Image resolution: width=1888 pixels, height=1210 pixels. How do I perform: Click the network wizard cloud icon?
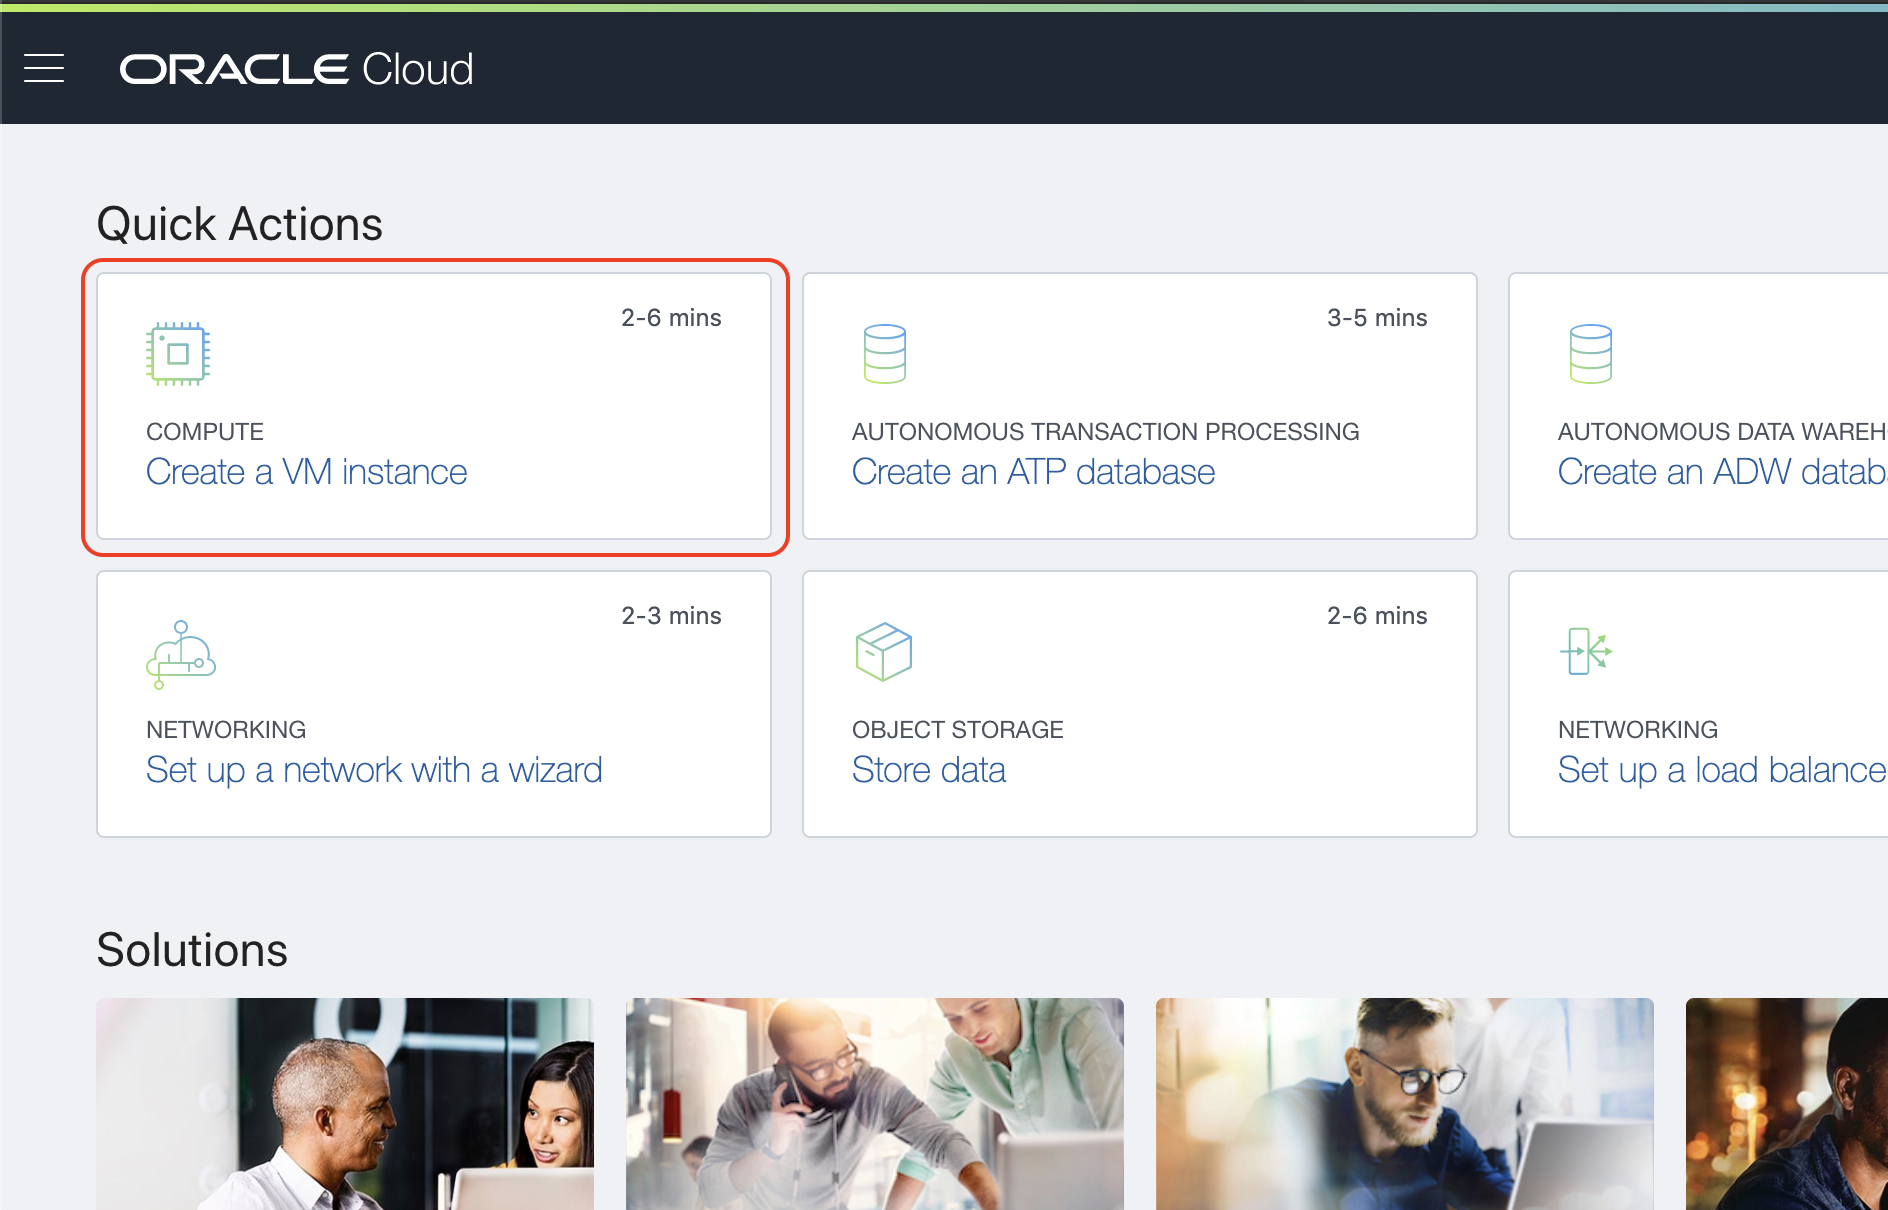click(x=181, y=654)
